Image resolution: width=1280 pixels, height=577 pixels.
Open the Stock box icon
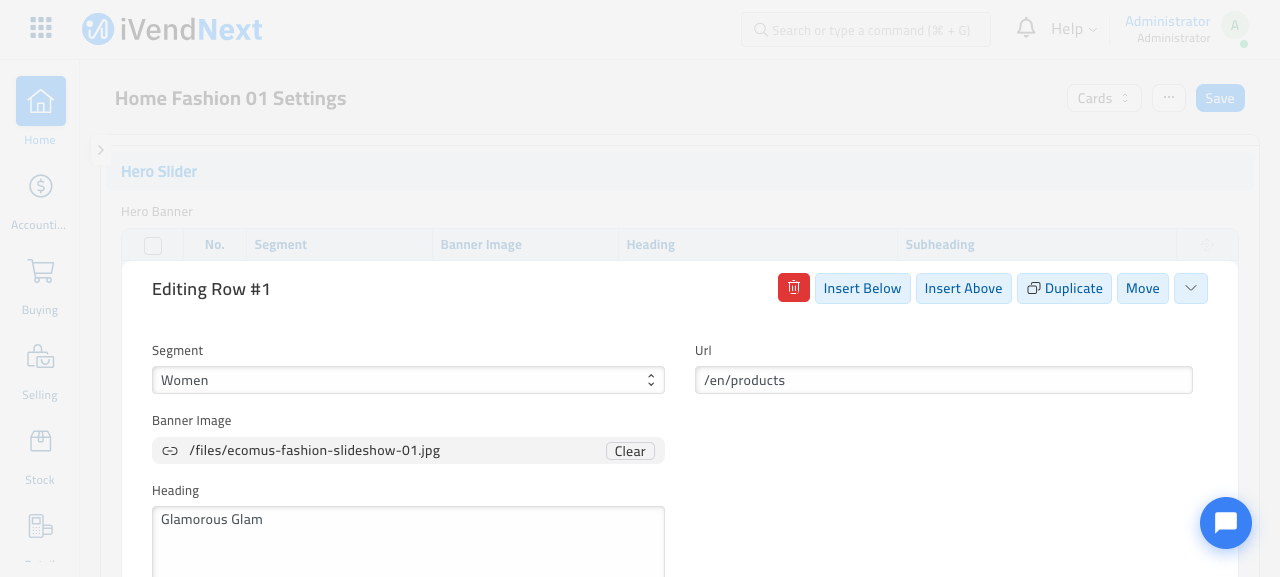coord(41,441)
